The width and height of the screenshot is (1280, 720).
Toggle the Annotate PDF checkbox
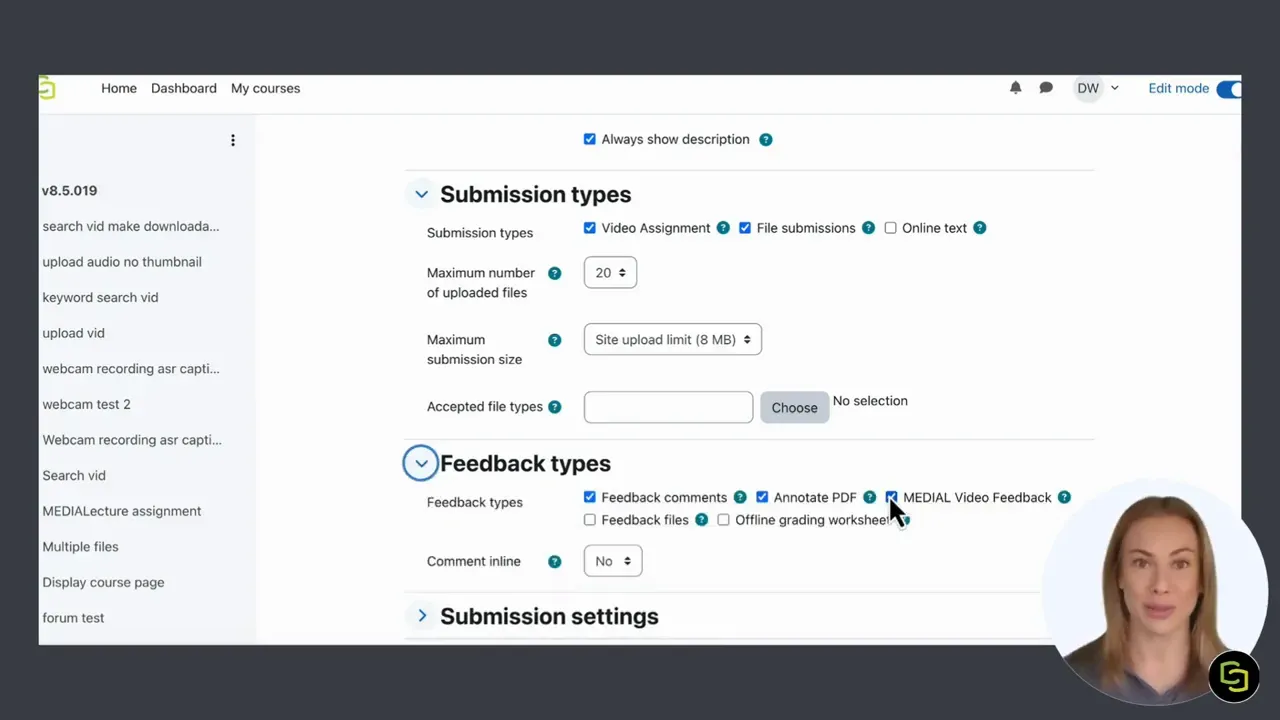[762, 497]
